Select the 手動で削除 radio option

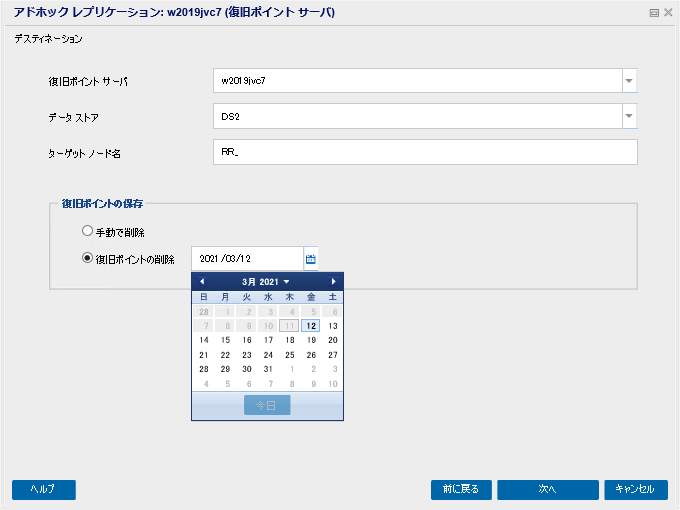click(87, 231)
